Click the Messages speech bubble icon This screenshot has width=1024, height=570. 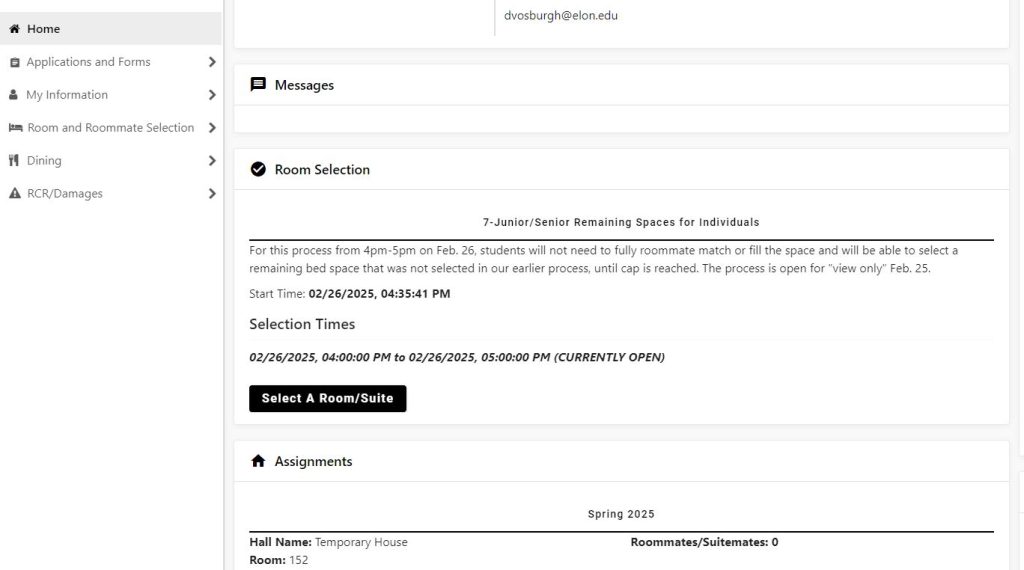pyautogui.click(x=258, y=85)
